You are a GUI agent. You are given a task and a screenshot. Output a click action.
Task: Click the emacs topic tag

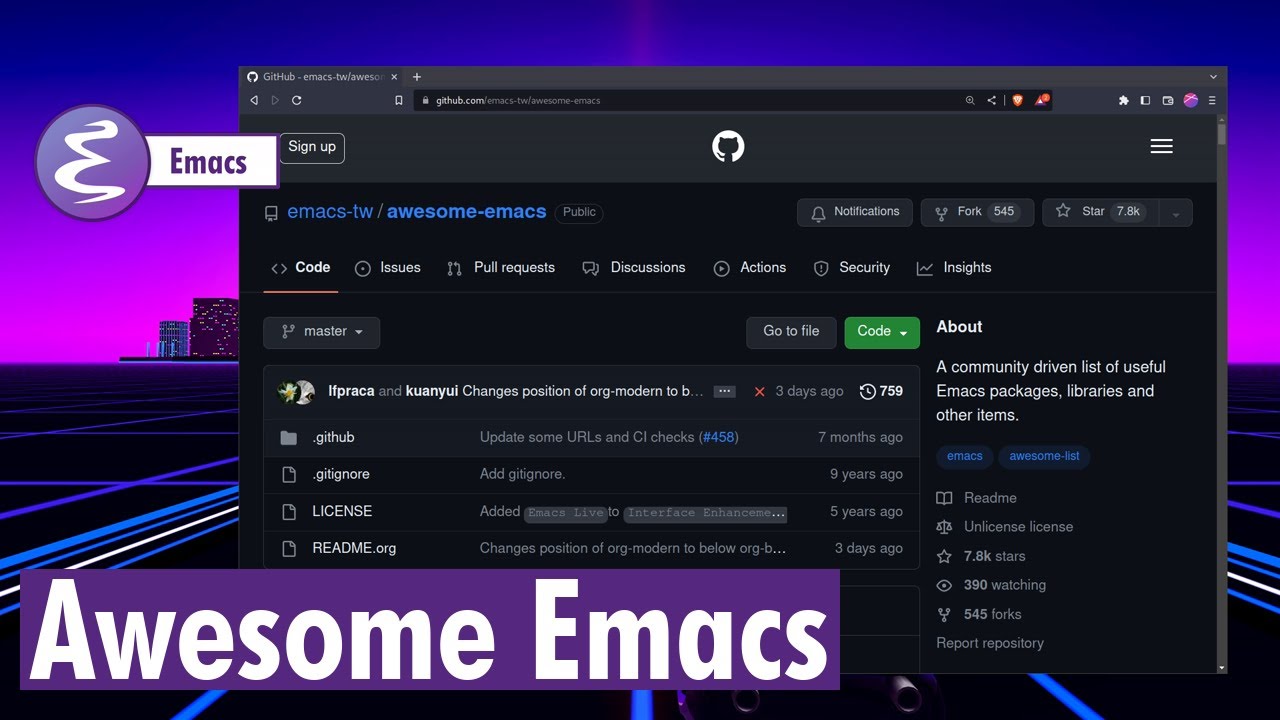click(965, 456)
